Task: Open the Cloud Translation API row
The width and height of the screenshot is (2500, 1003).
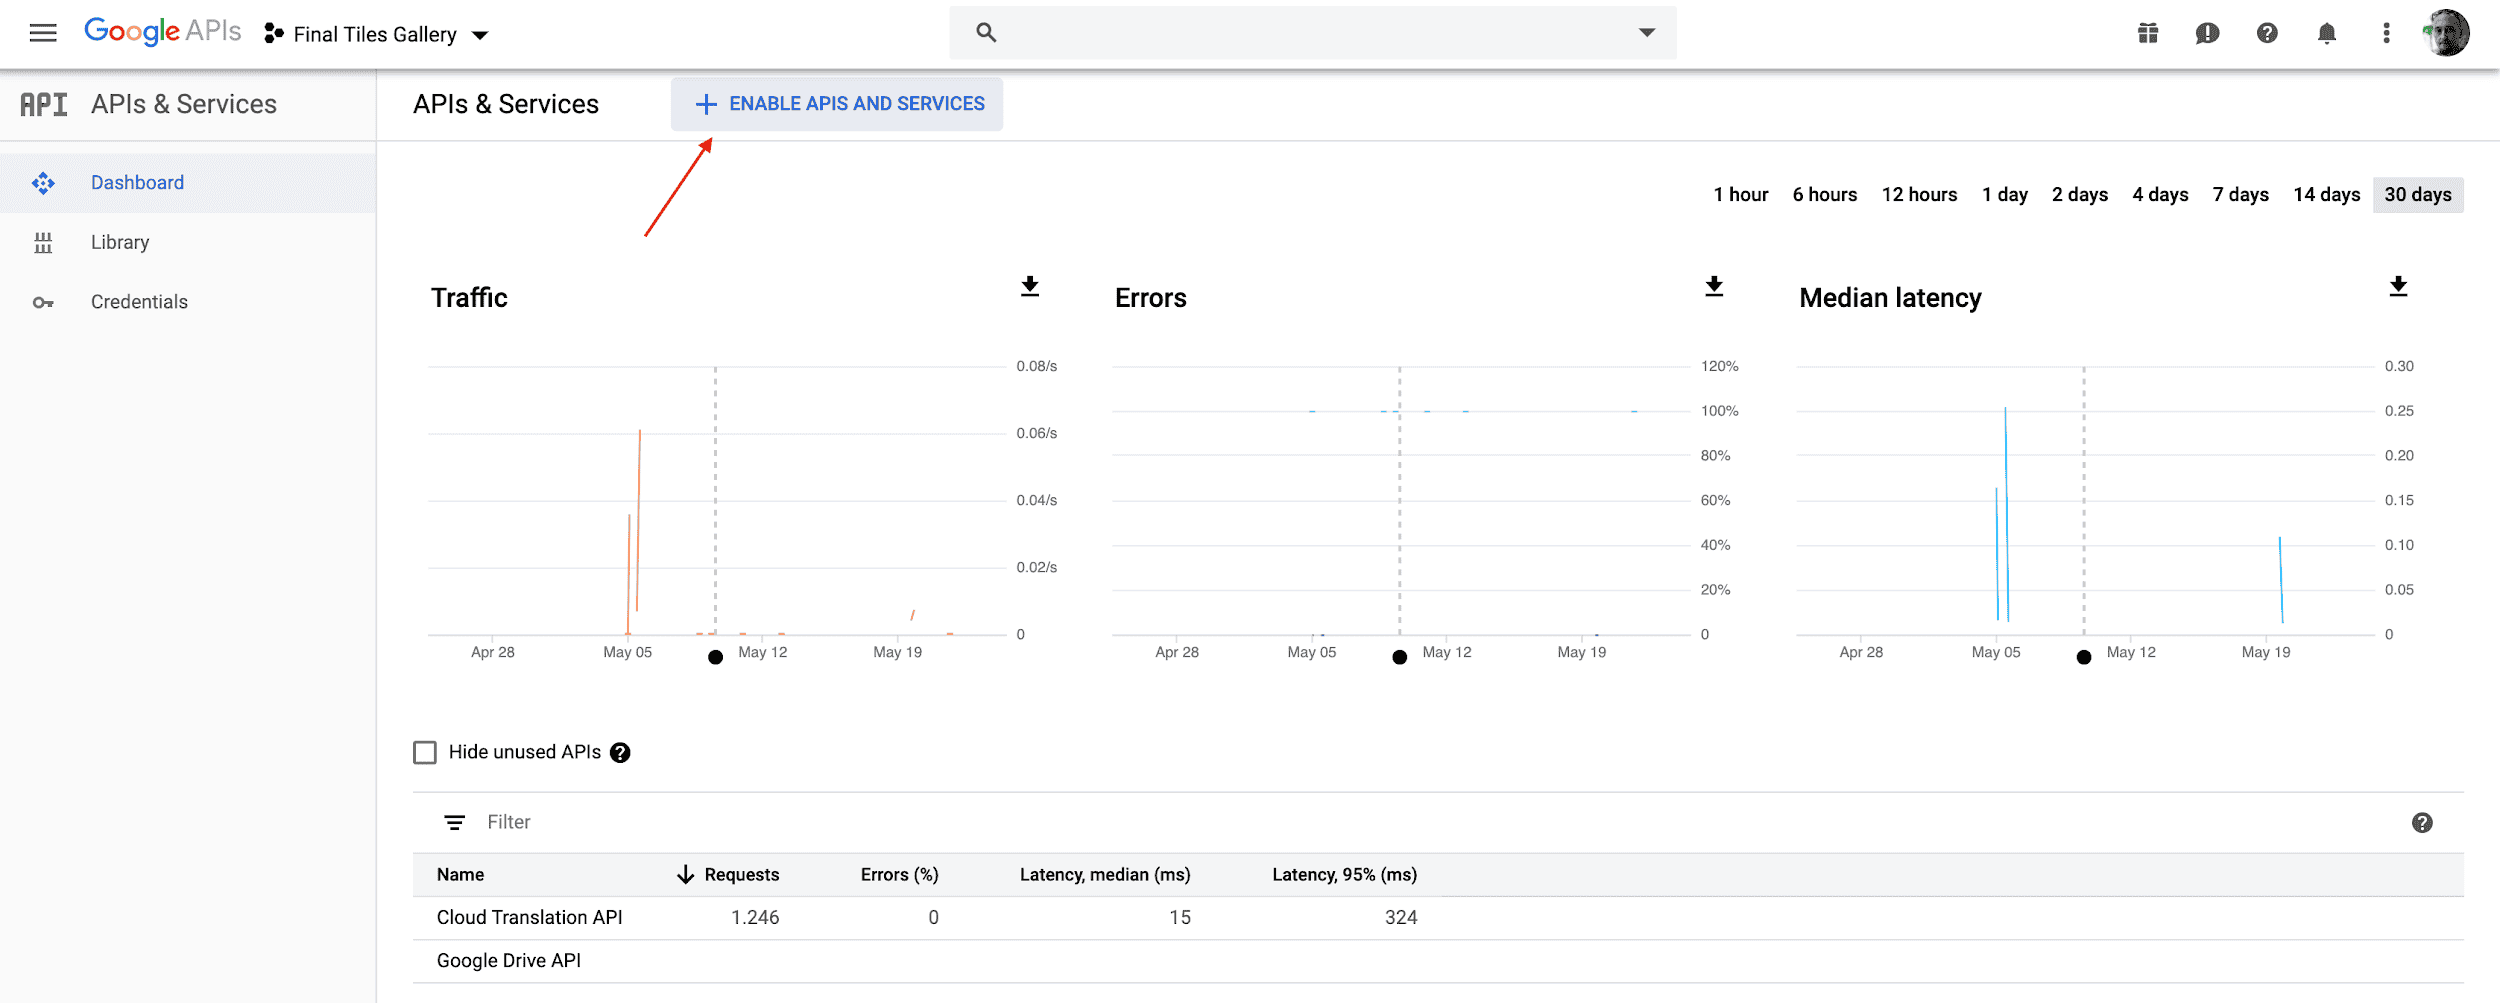Action: point(1438,918)
